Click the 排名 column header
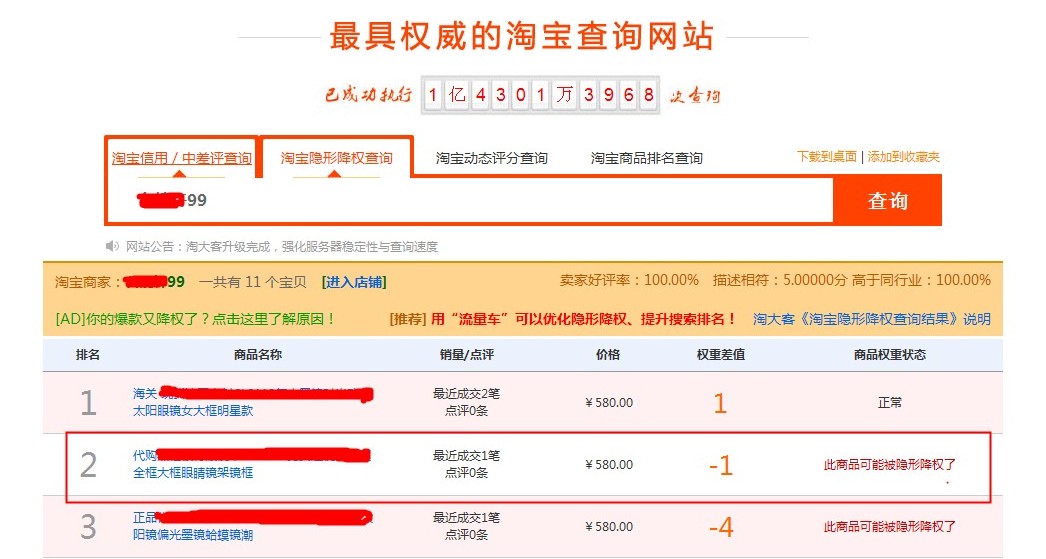This screenshot has height=559, width=1046. click(87, 355)
